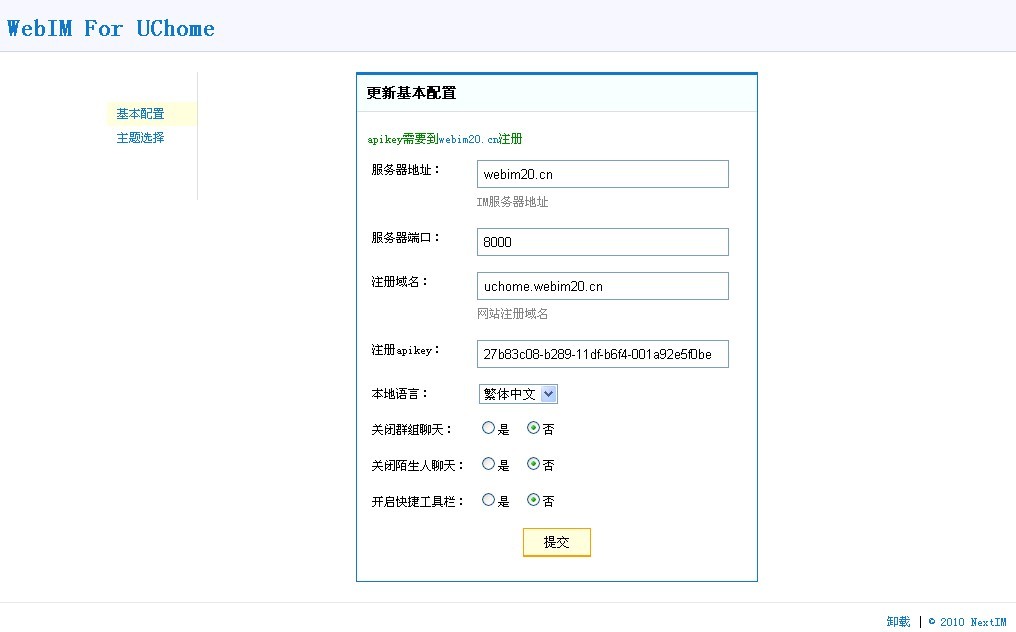Focus the 注册域名 input with uchome.webim20.cn
This screenshot has width=1016, height=632.
603,286
